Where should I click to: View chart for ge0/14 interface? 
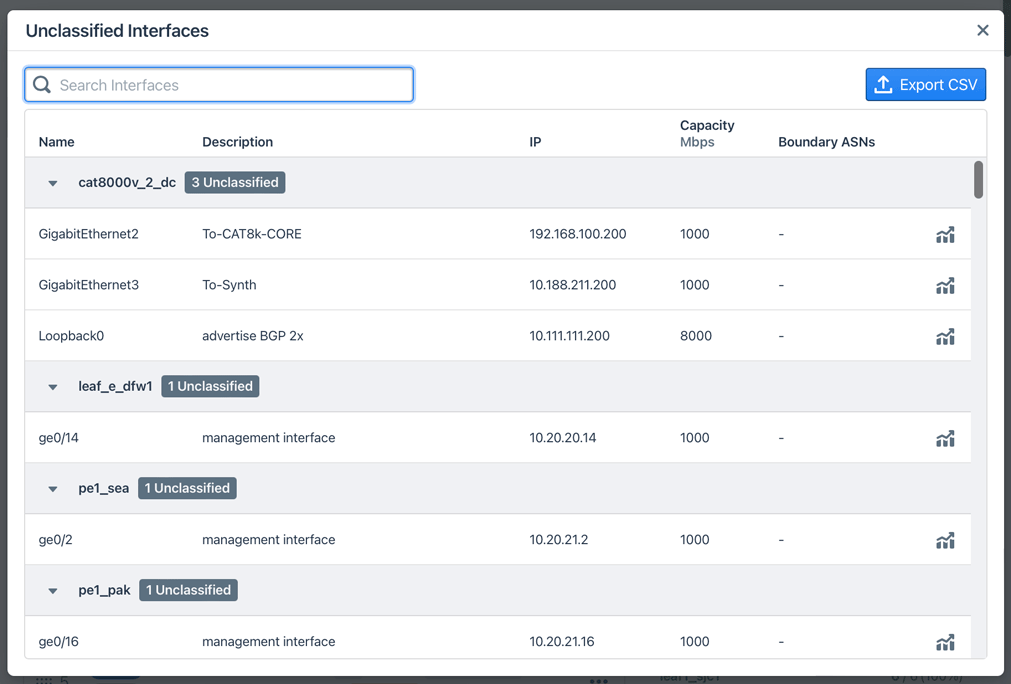945,438
